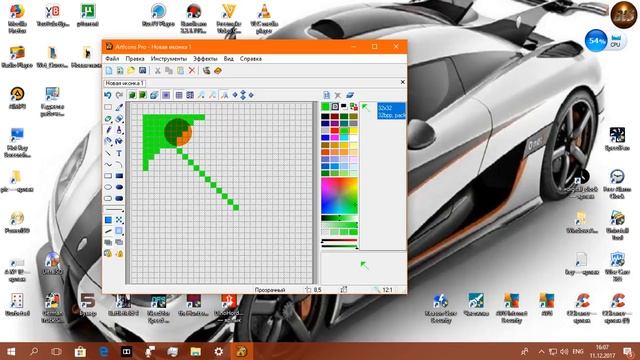
Task: Select the solid blue square brush mode
Action: (x=108, y=220)
